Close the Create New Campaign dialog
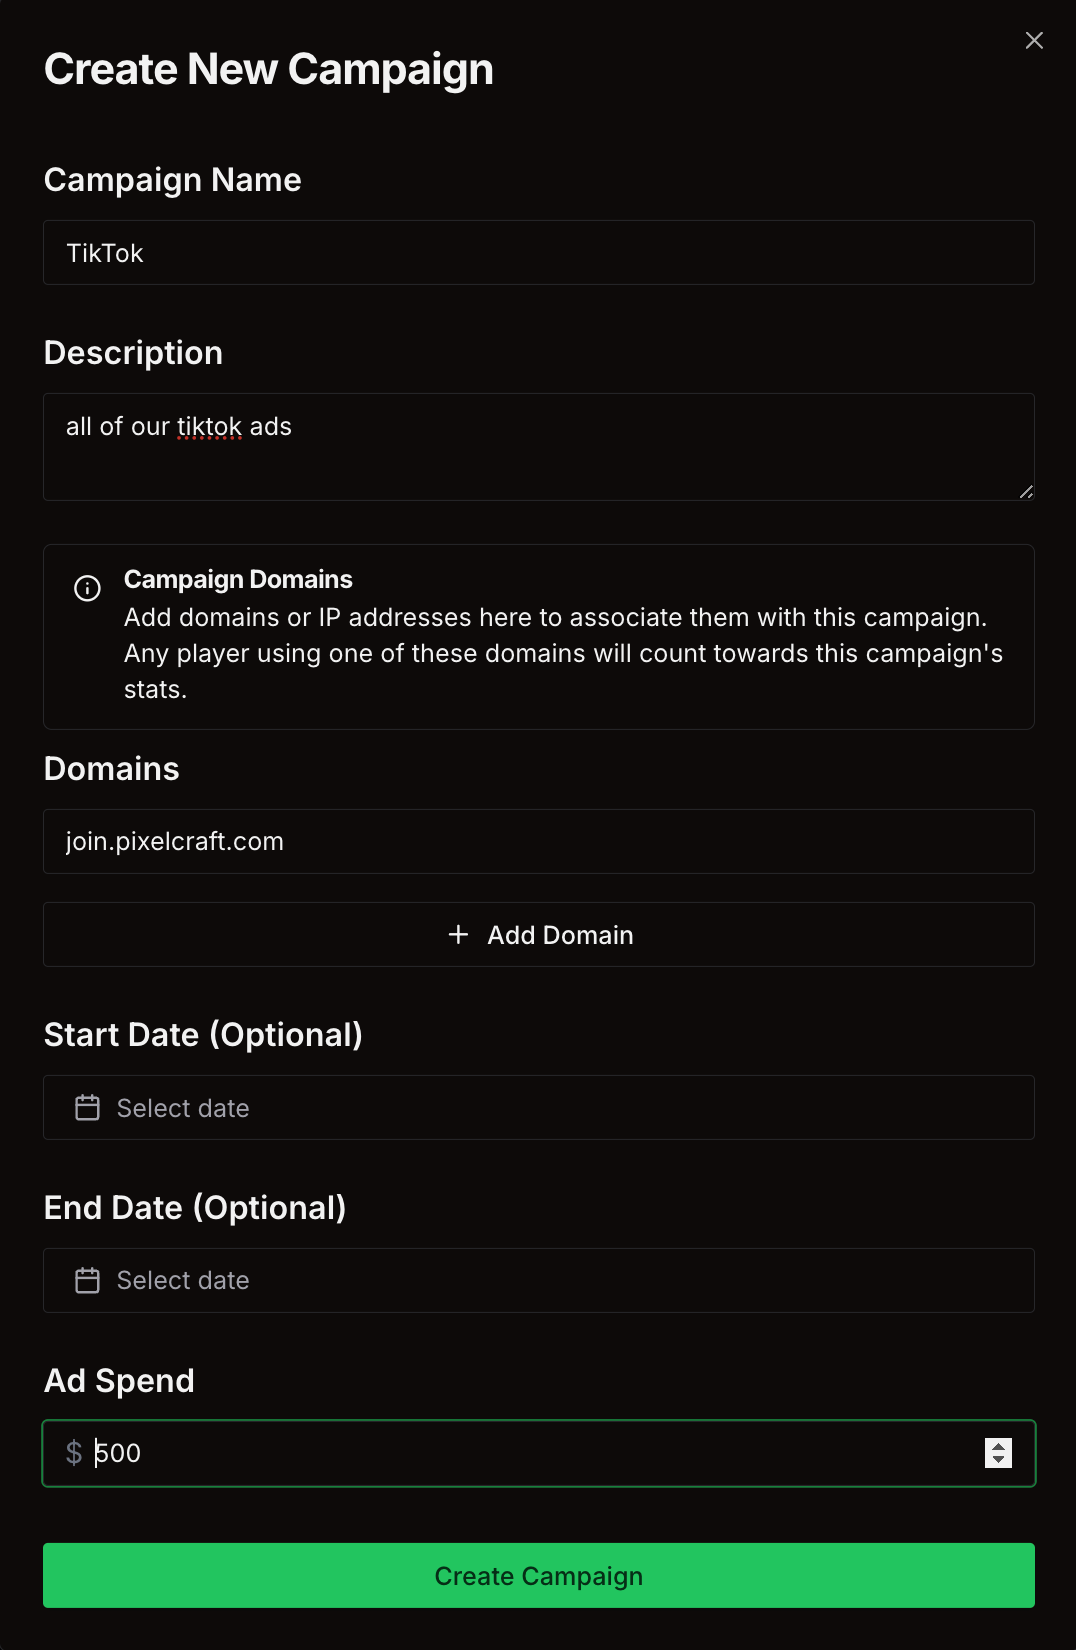Image resolution: width=1076 pixels, height=1650 pixels. point(1034,40)
